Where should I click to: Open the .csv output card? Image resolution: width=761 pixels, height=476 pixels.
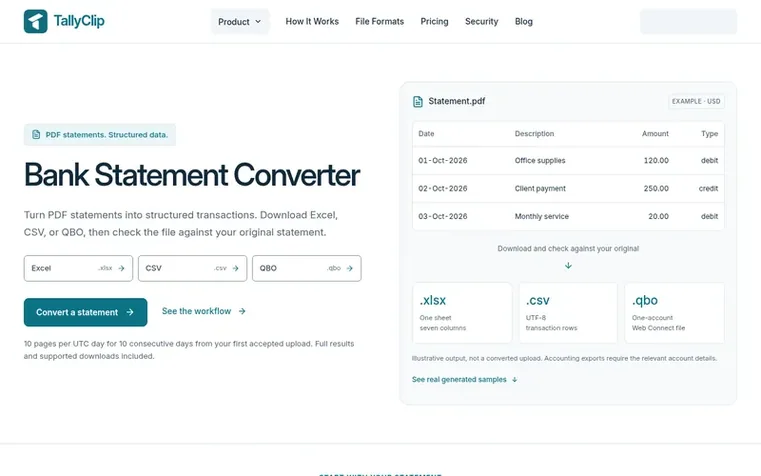(x=568, y=313)
